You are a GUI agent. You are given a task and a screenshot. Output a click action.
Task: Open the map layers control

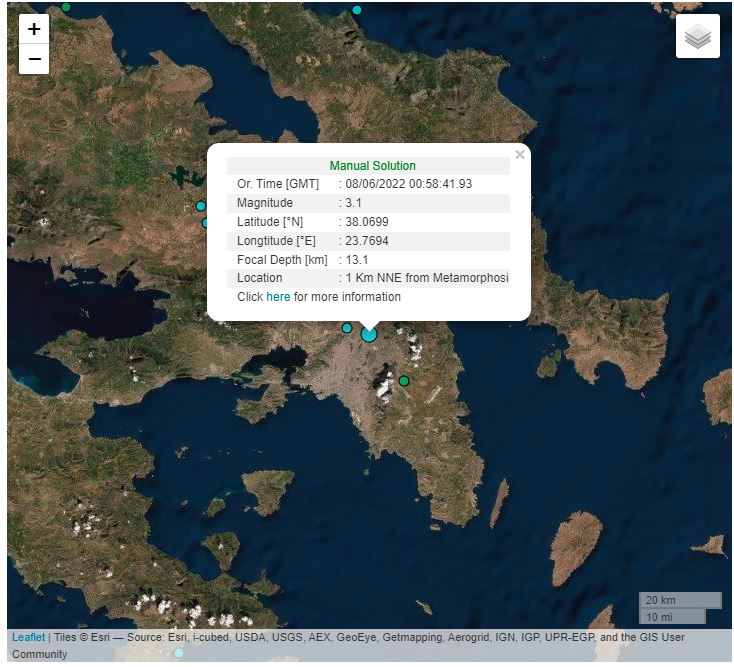point(697,36)
